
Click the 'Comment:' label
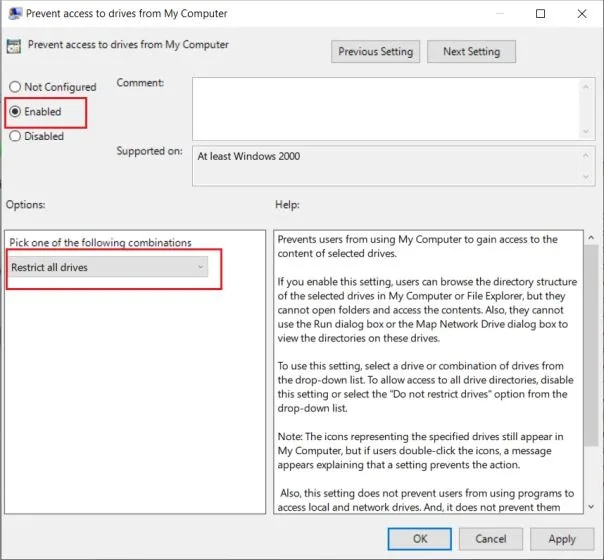[140, 82]
